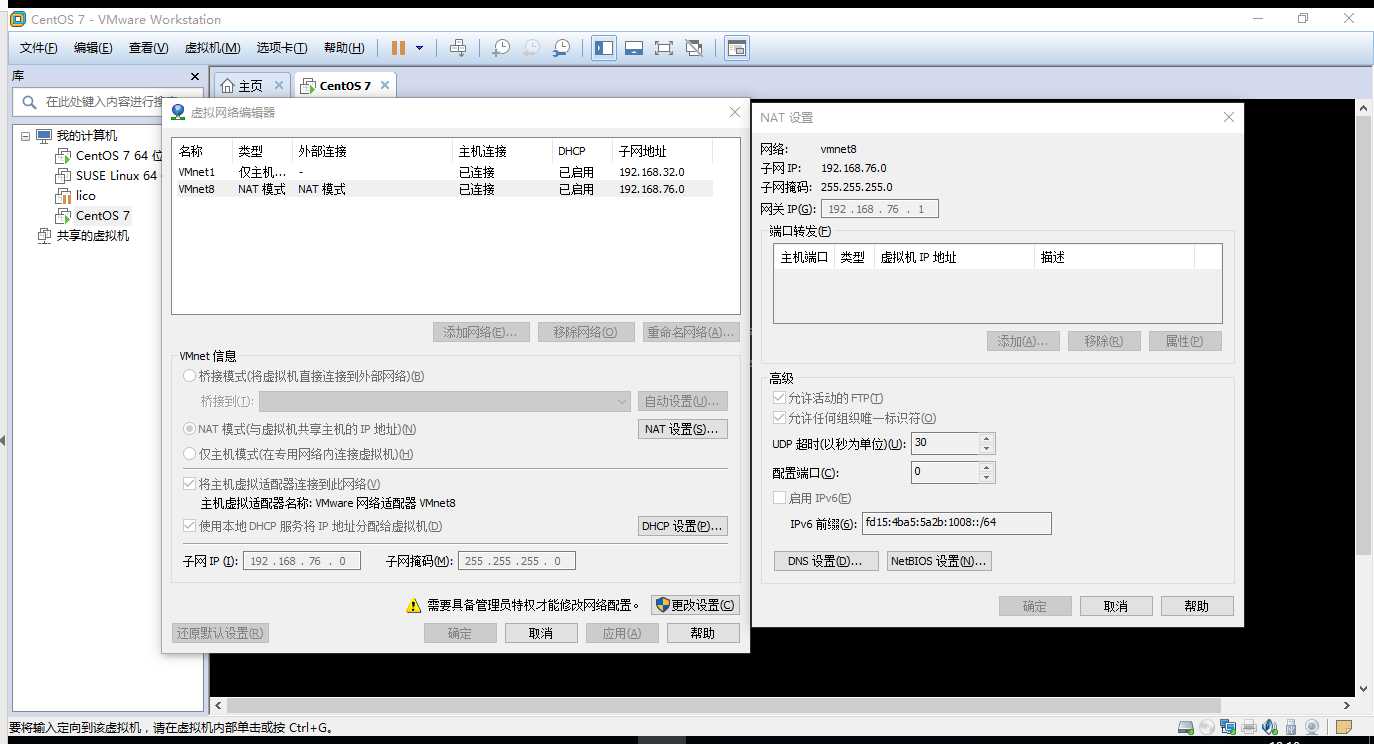Open the 编辑(E) menu
This screenshot has height=744, width=1374.
tap(93, 48)
